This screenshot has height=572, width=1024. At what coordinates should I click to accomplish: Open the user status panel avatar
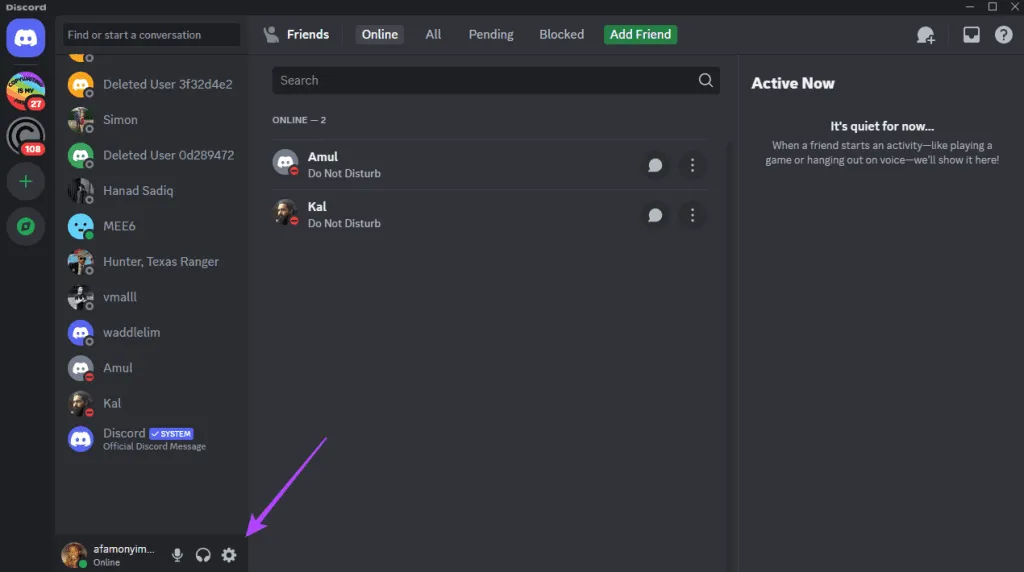coord(74,555)
